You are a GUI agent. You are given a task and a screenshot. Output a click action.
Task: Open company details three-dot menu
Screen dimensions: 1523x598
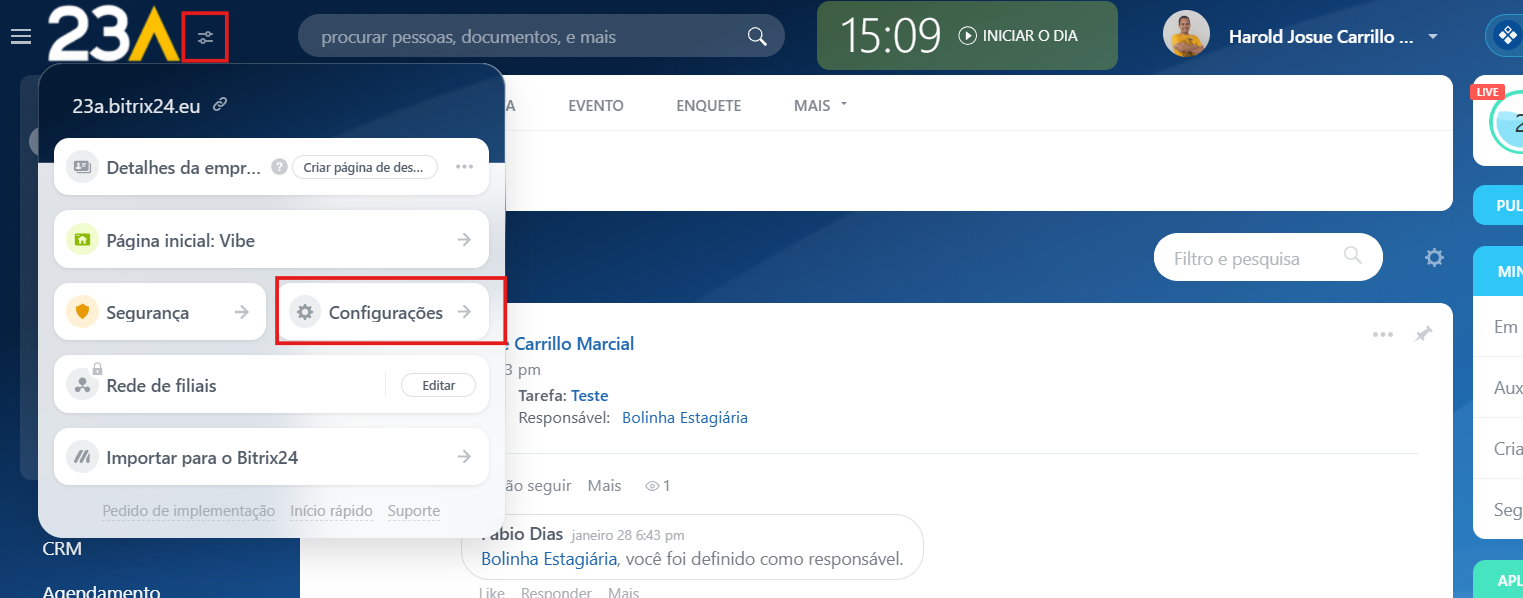464,167
